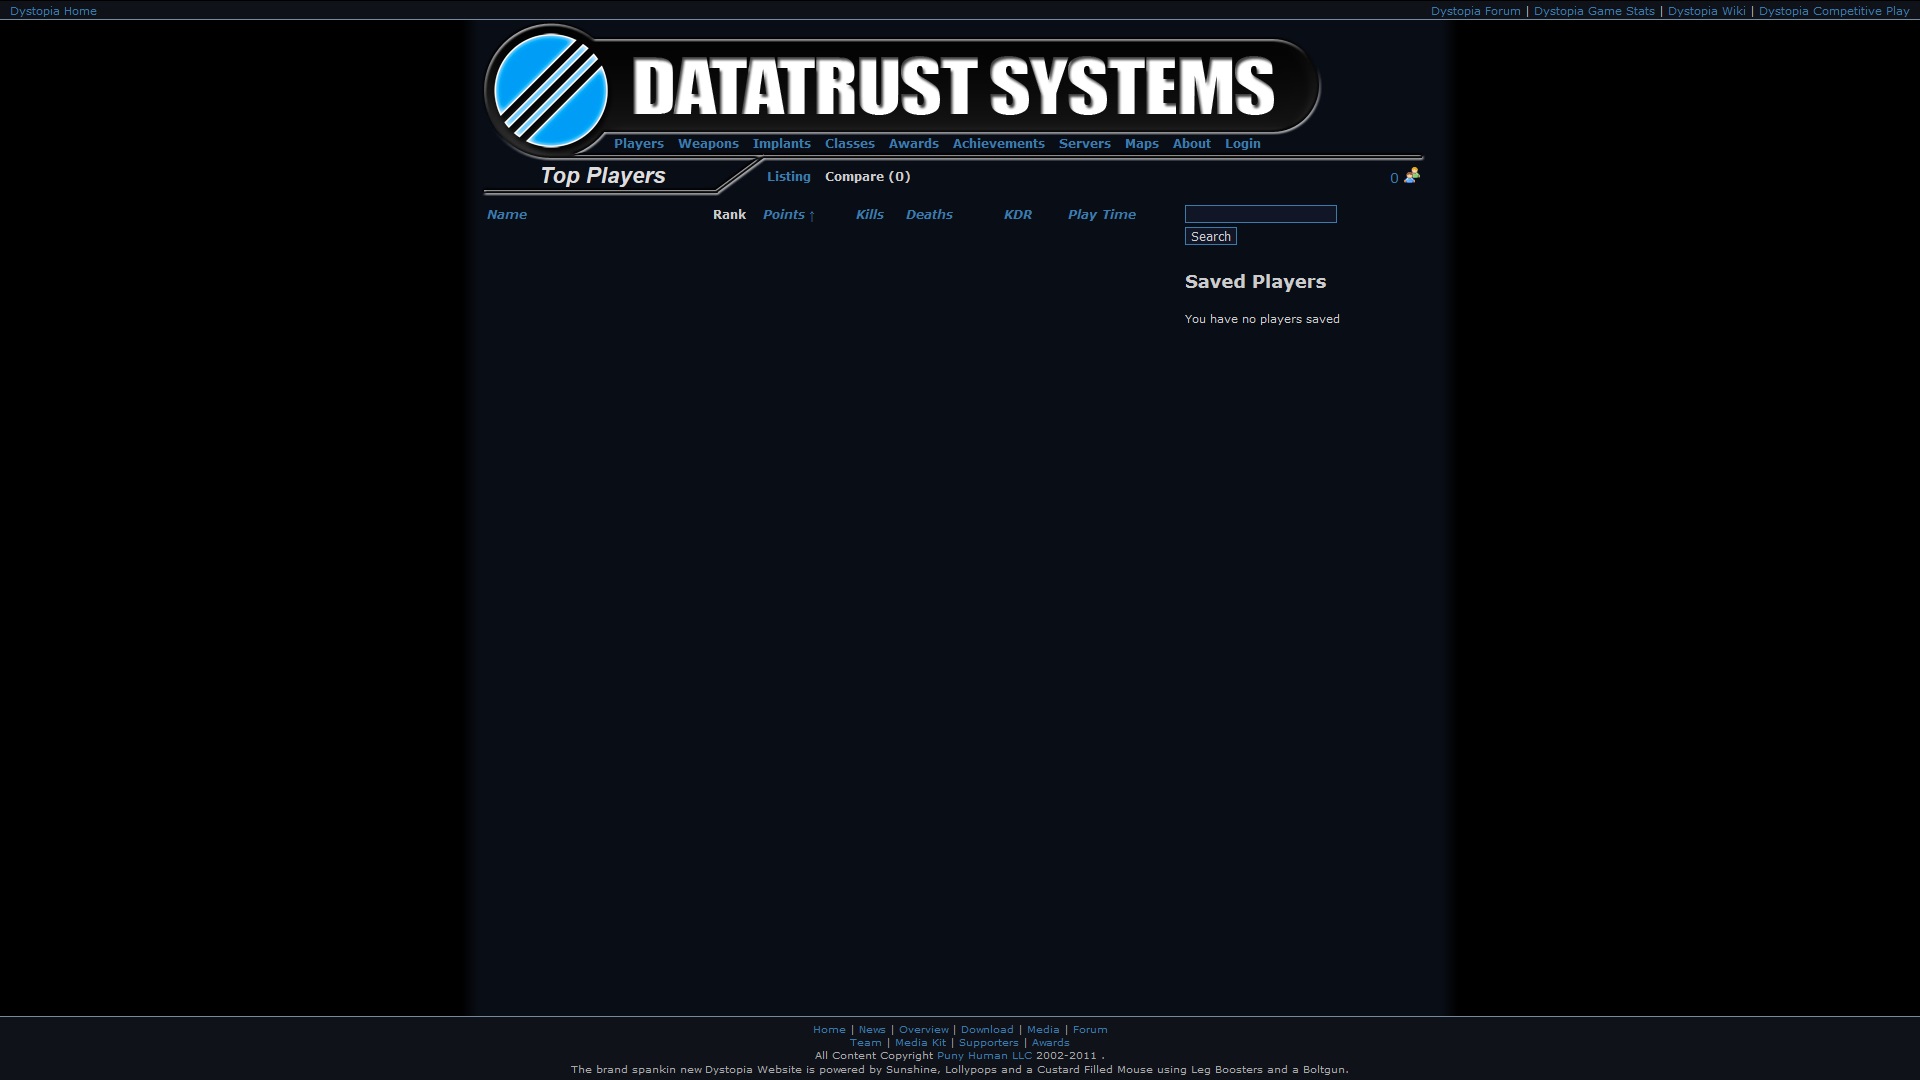Viewport: 1920px width, 1080px height.
Task: Switch to the Listing tab
Action: (788, 177)
